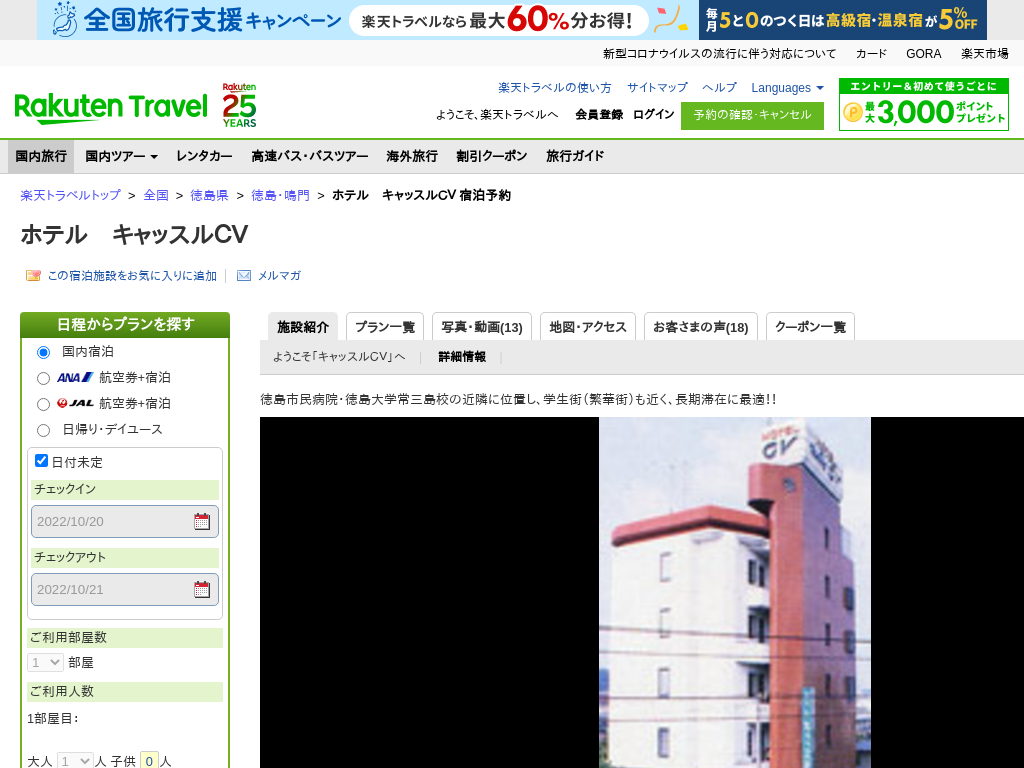Click the 全国旅行支援キャンペーン banner
Viewport: 1024px width, 768px height.
(368, 20)
